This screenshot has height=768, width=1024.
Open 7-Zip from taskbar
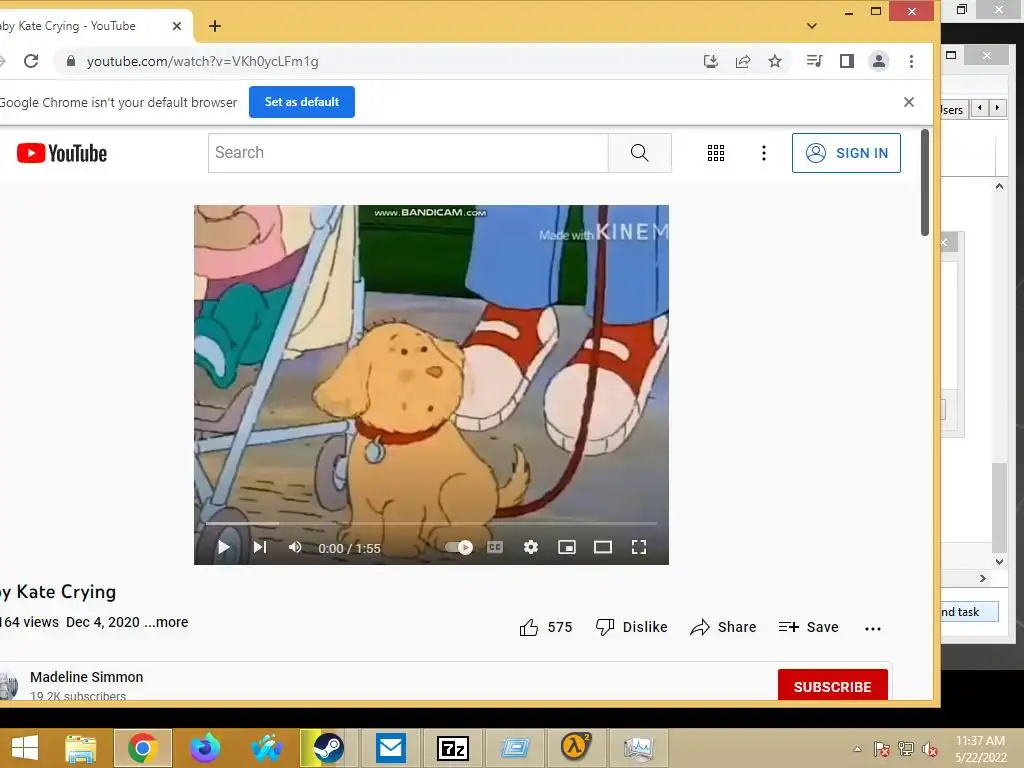(x=453, y=748)
